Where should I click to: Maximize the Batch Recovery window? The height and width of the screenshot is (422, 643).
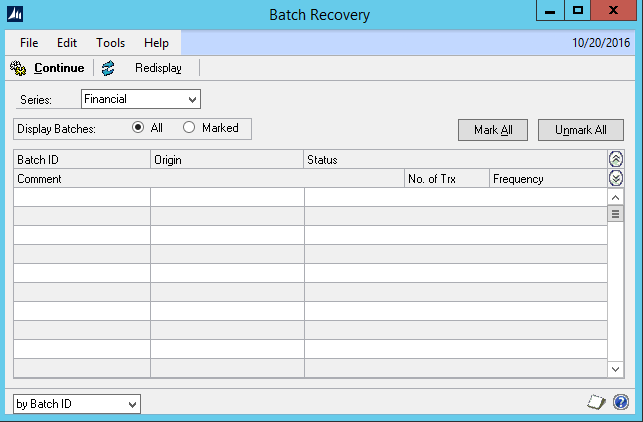click(x=578, y=11)
